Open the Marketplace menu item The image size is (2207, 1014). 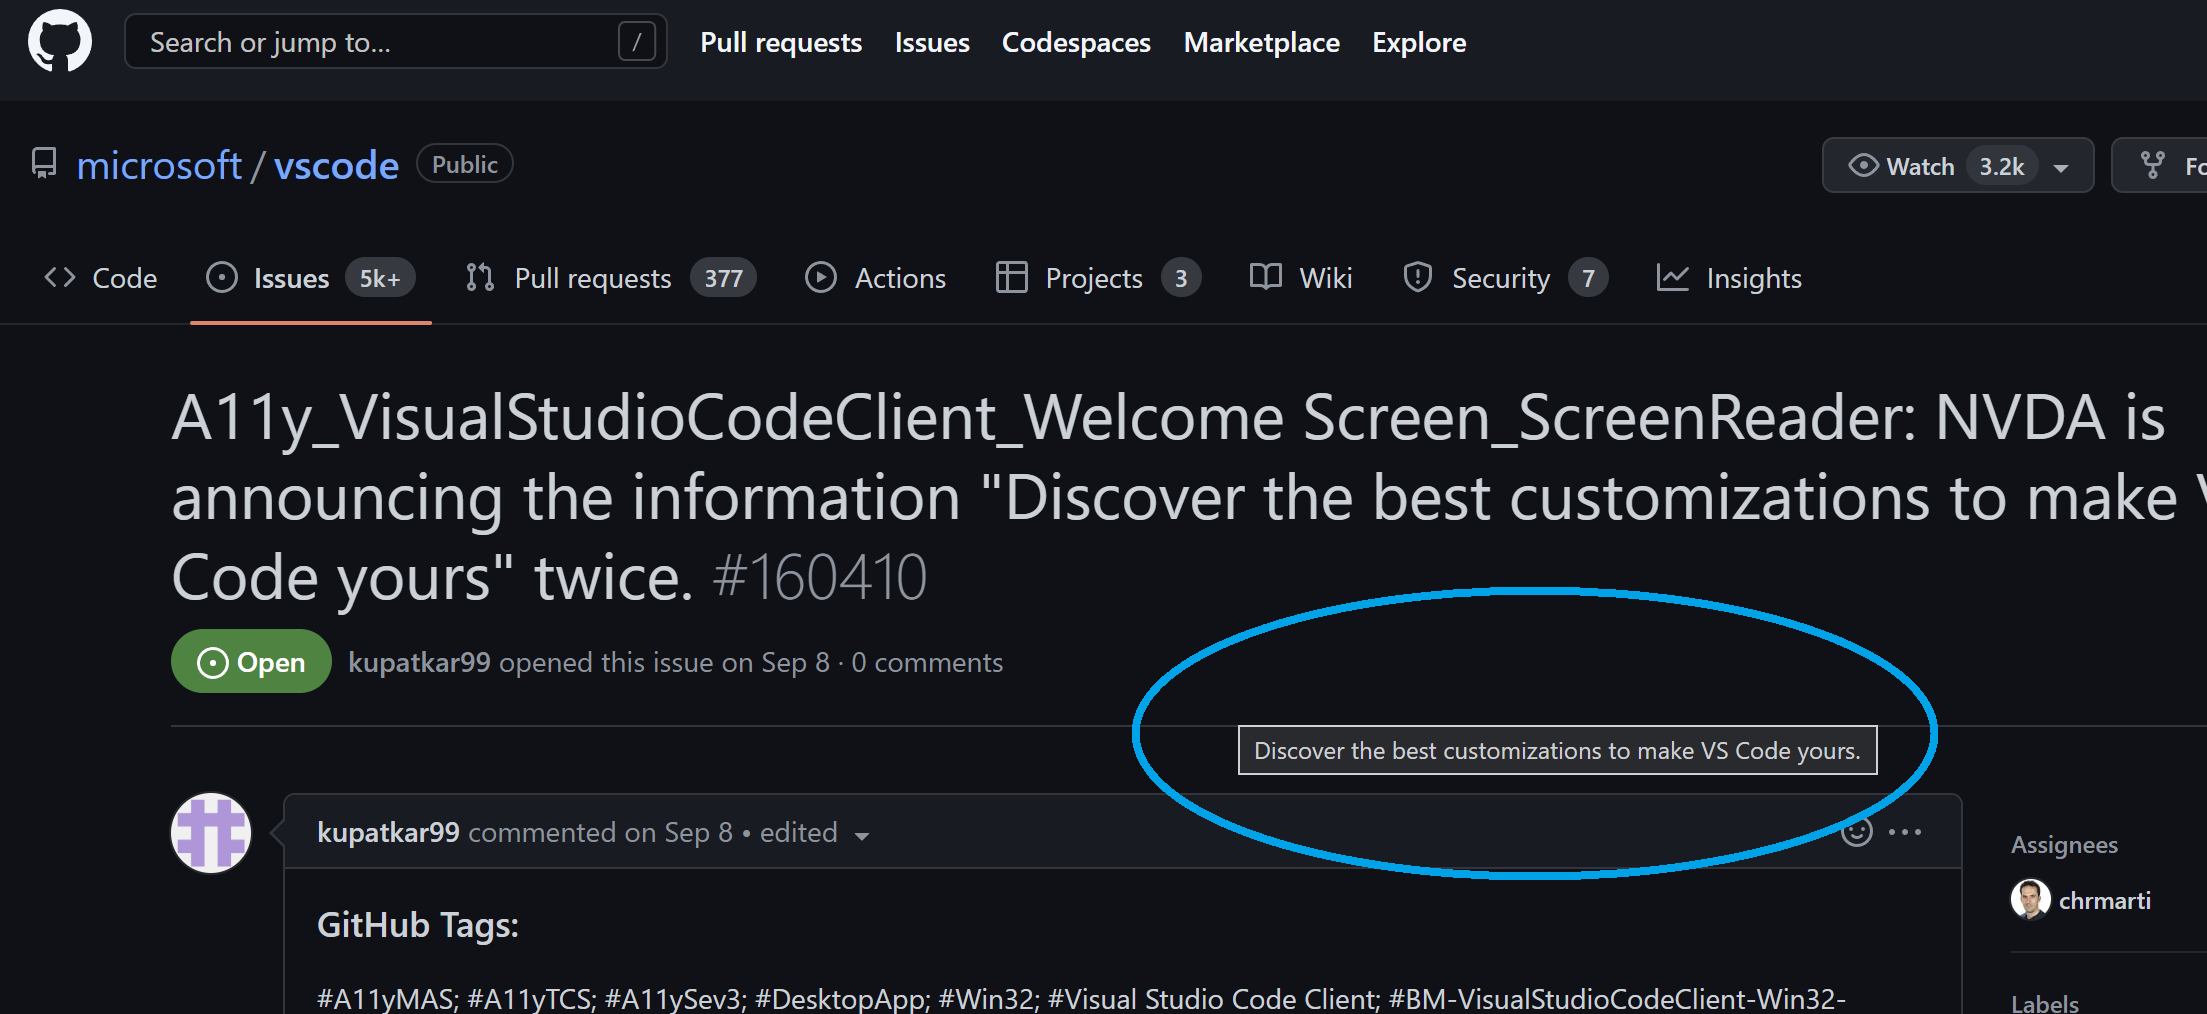coord(1261,42)
